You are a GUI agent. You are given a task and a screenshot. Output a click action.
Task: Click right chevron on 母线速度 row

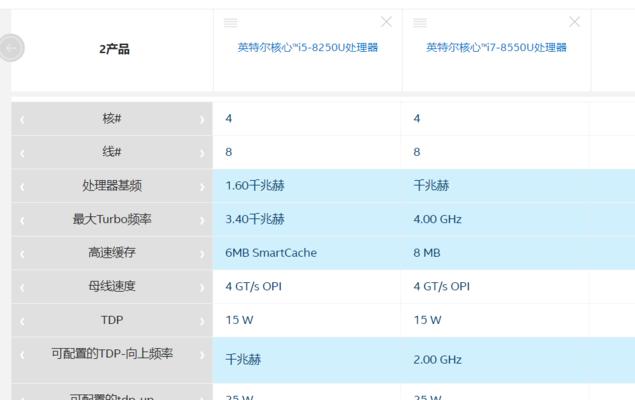click(202, 287)
